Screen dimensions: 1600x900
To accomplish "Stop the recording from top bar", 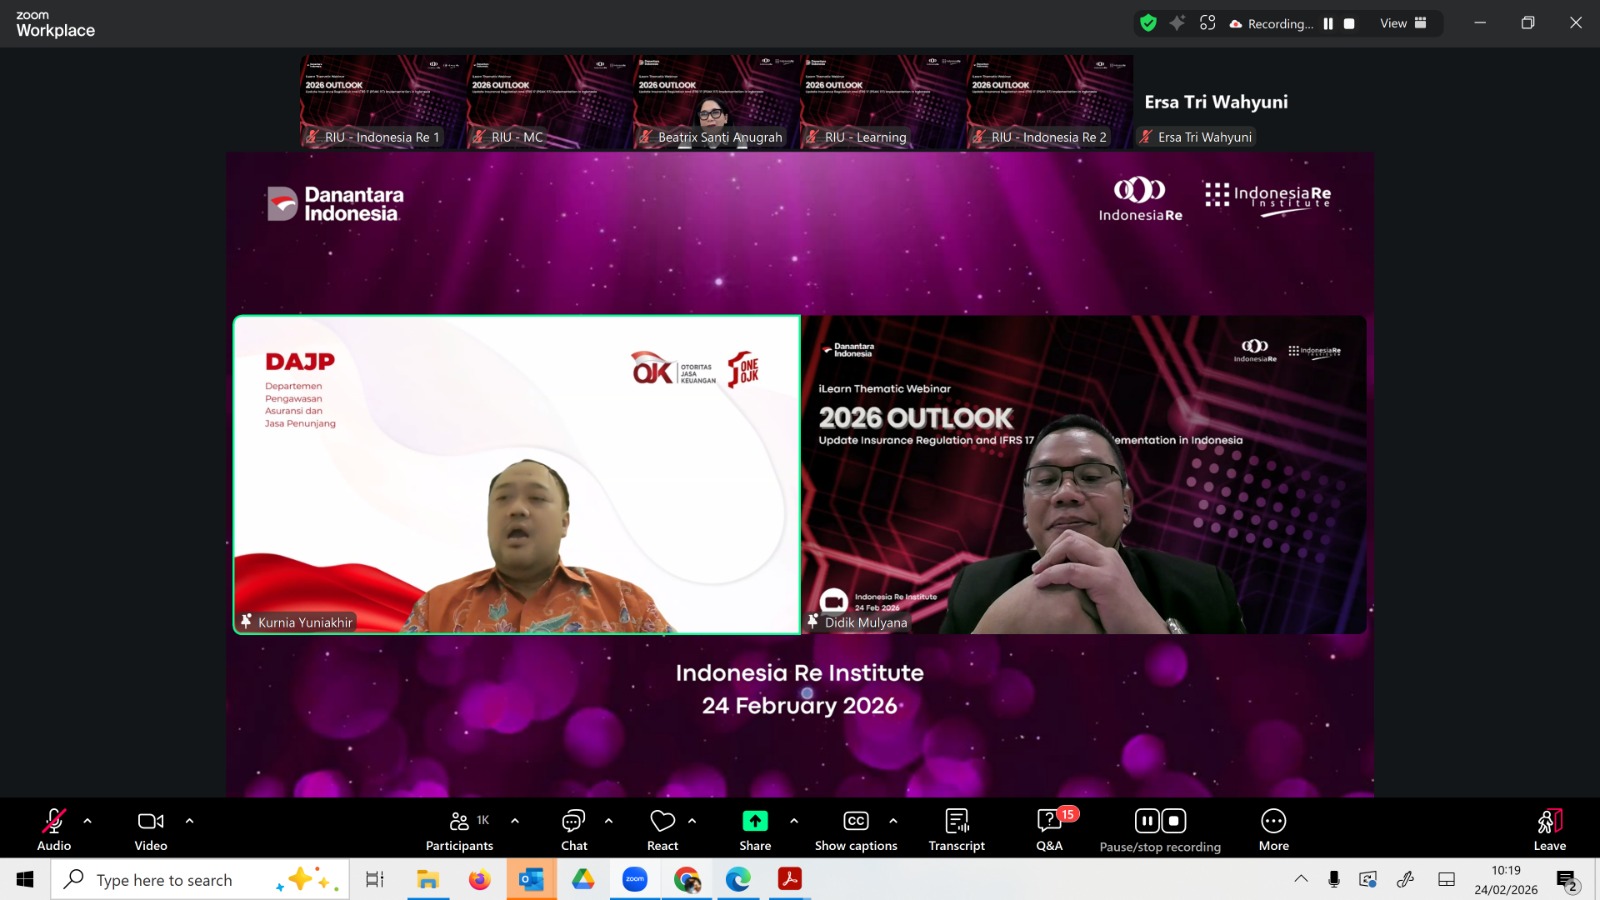I will (1349, 24).
